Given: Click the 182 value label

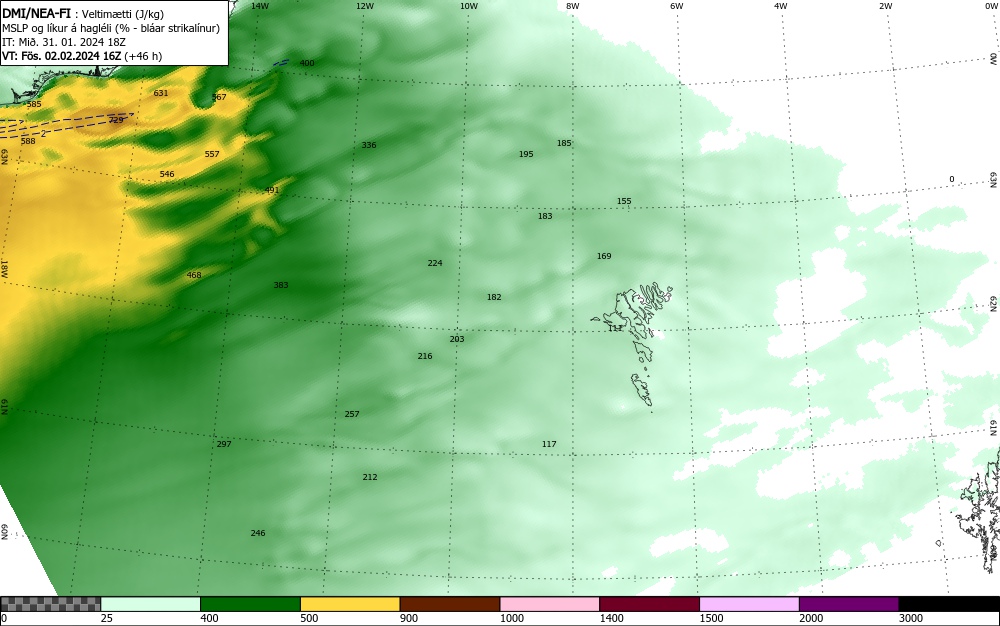Looking at the screenshot, I should pyautogui.click(x=494, y=297).
